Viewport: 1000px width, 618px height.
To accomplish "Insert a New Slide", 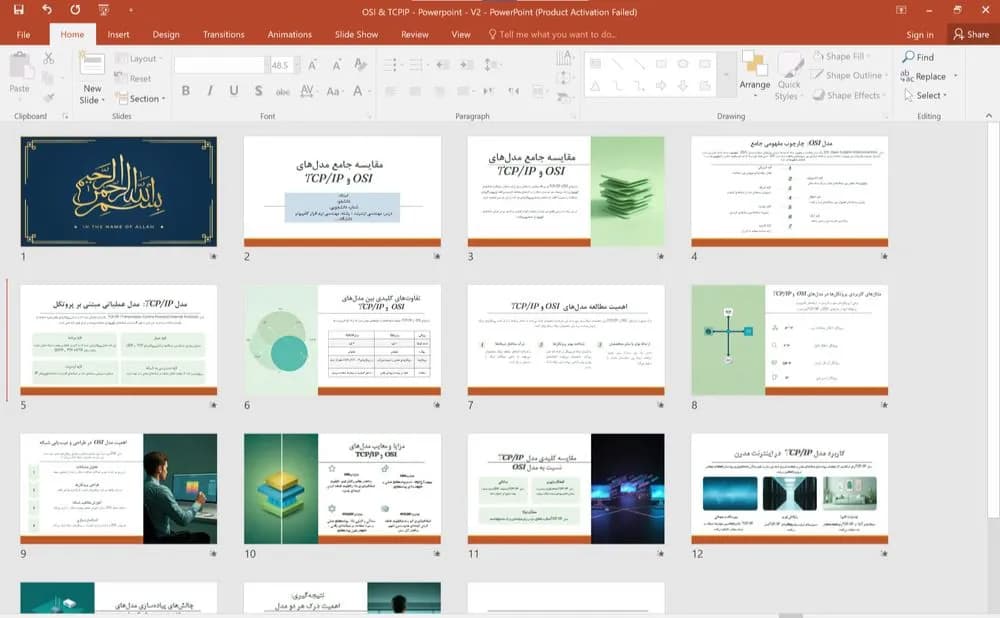I will tap(92, 78).
